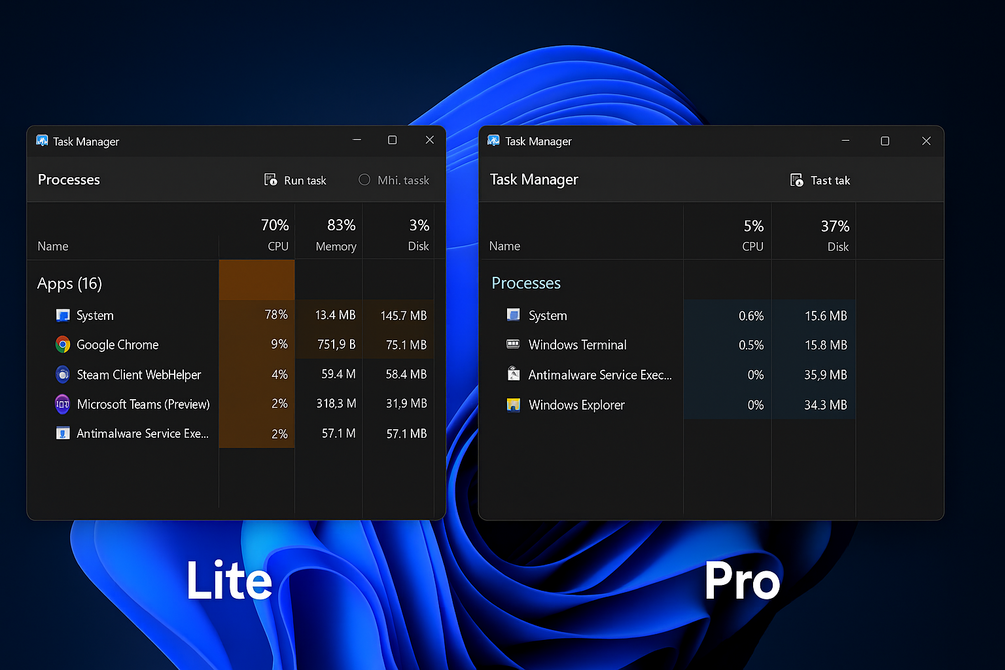Sort by the Name column in Lite window
Viewport: 1005px width, 670px height.
coord(53,246)
